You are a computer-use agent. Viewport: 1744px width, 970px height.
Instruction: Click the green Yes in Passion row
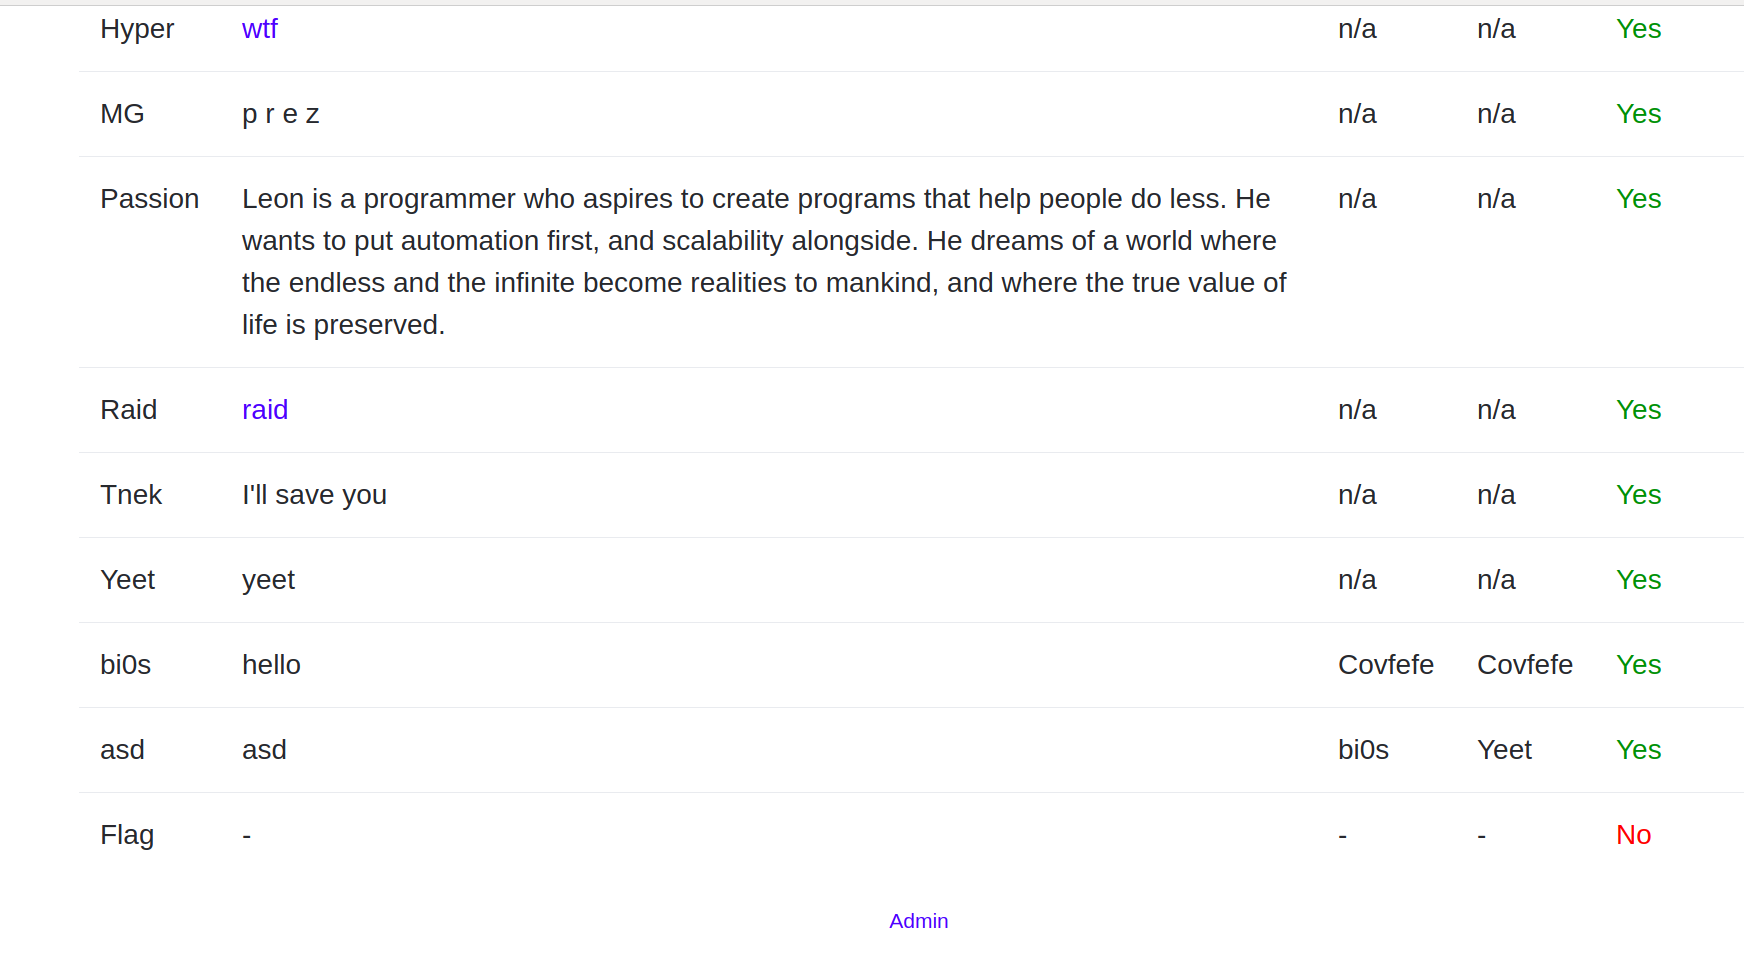point(1638,199)
